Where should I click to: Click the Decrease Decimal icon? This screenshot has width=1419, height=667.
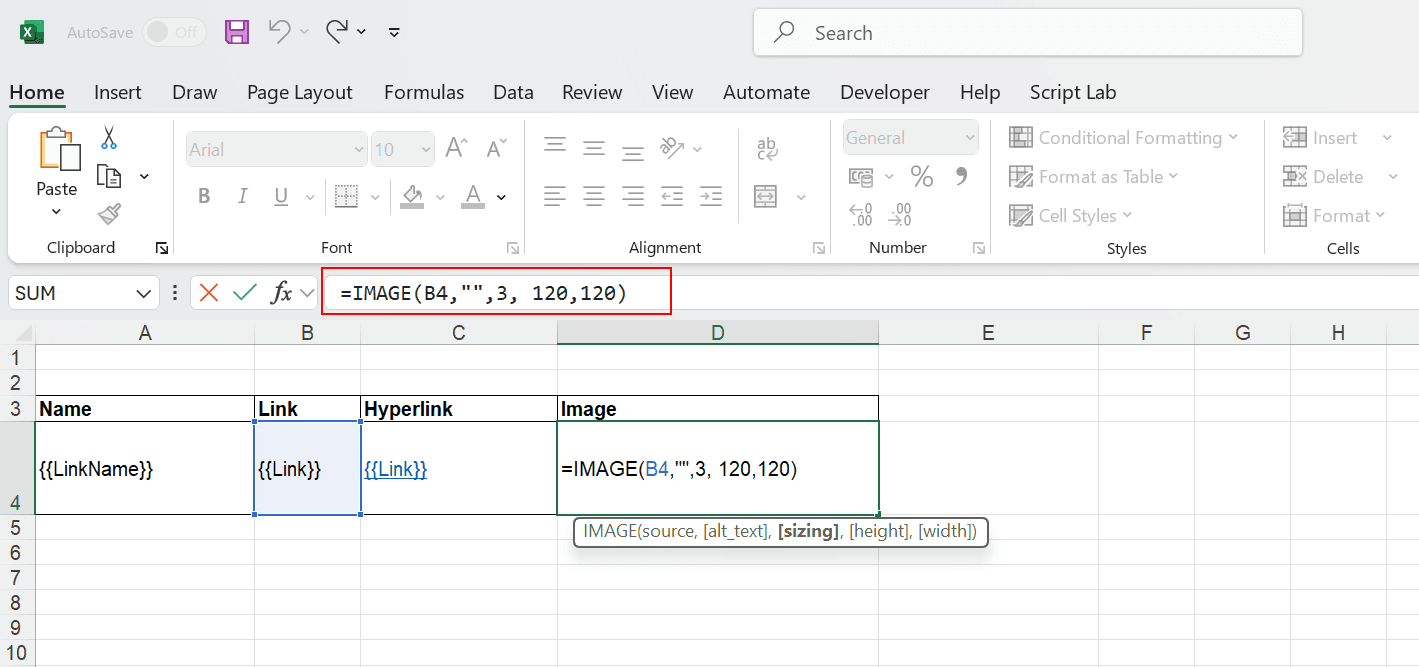(x=900, y=215)
